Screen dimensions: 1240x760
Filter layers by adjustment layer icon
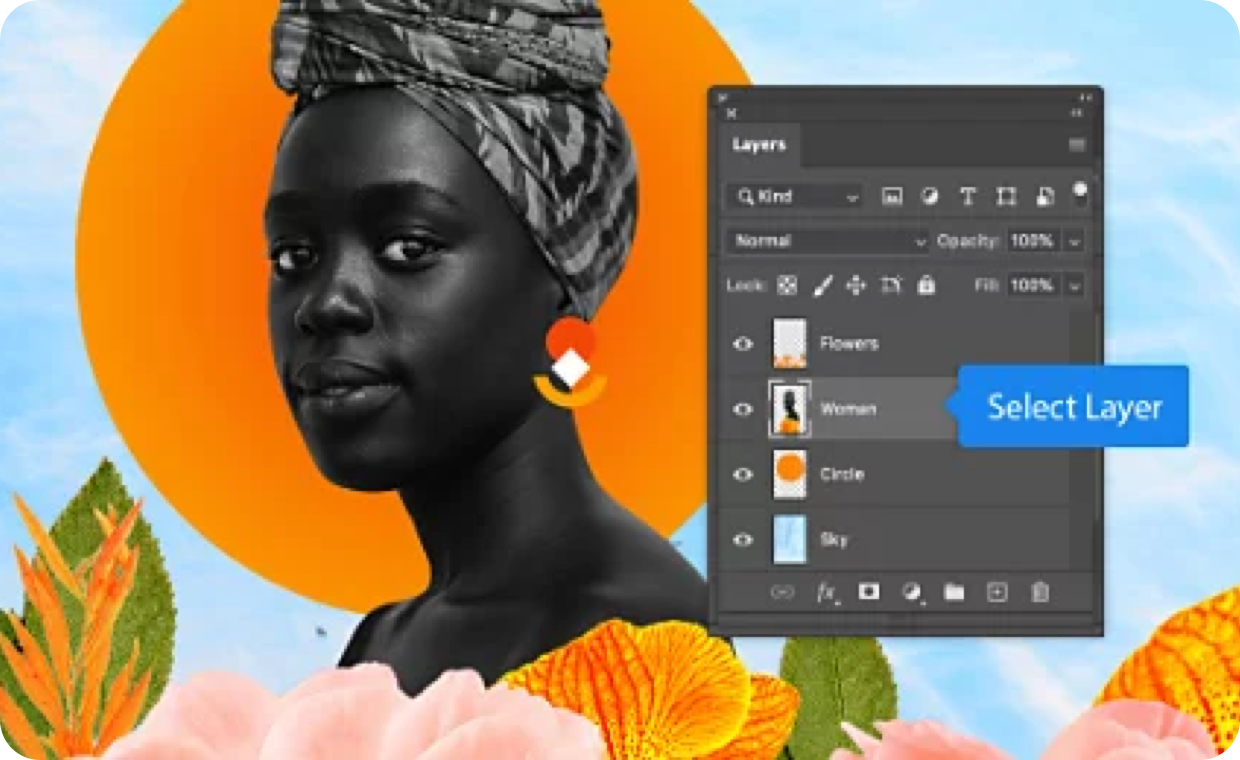pos(930,197)
